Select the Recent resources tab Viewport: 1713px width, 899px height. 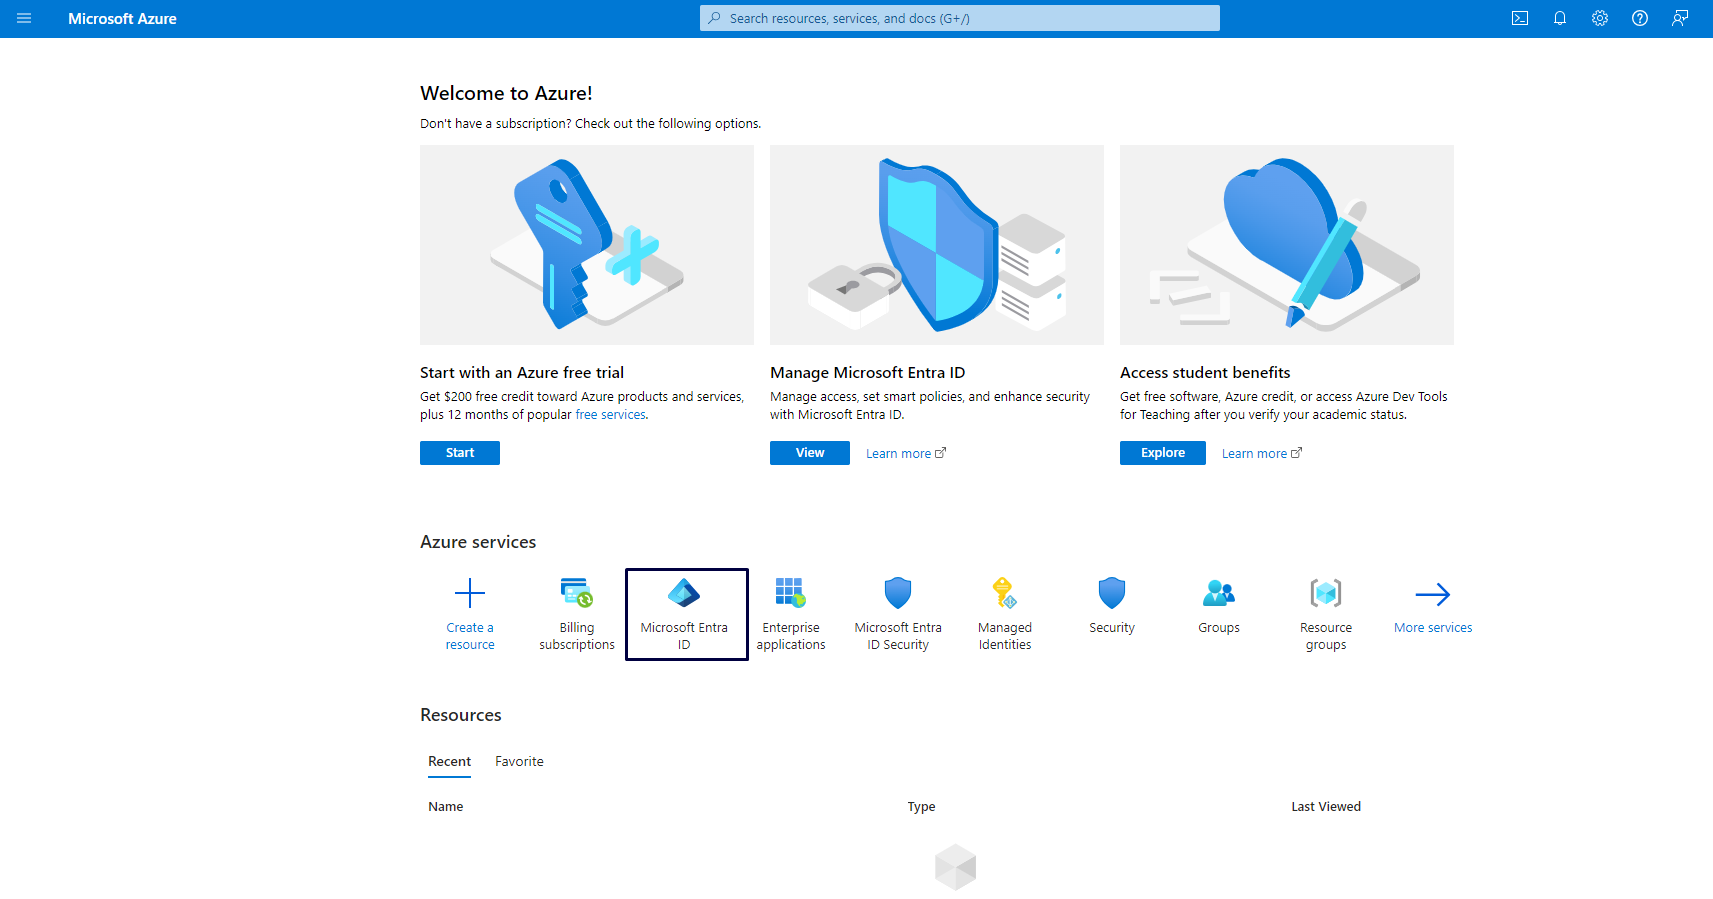[449, 761]
